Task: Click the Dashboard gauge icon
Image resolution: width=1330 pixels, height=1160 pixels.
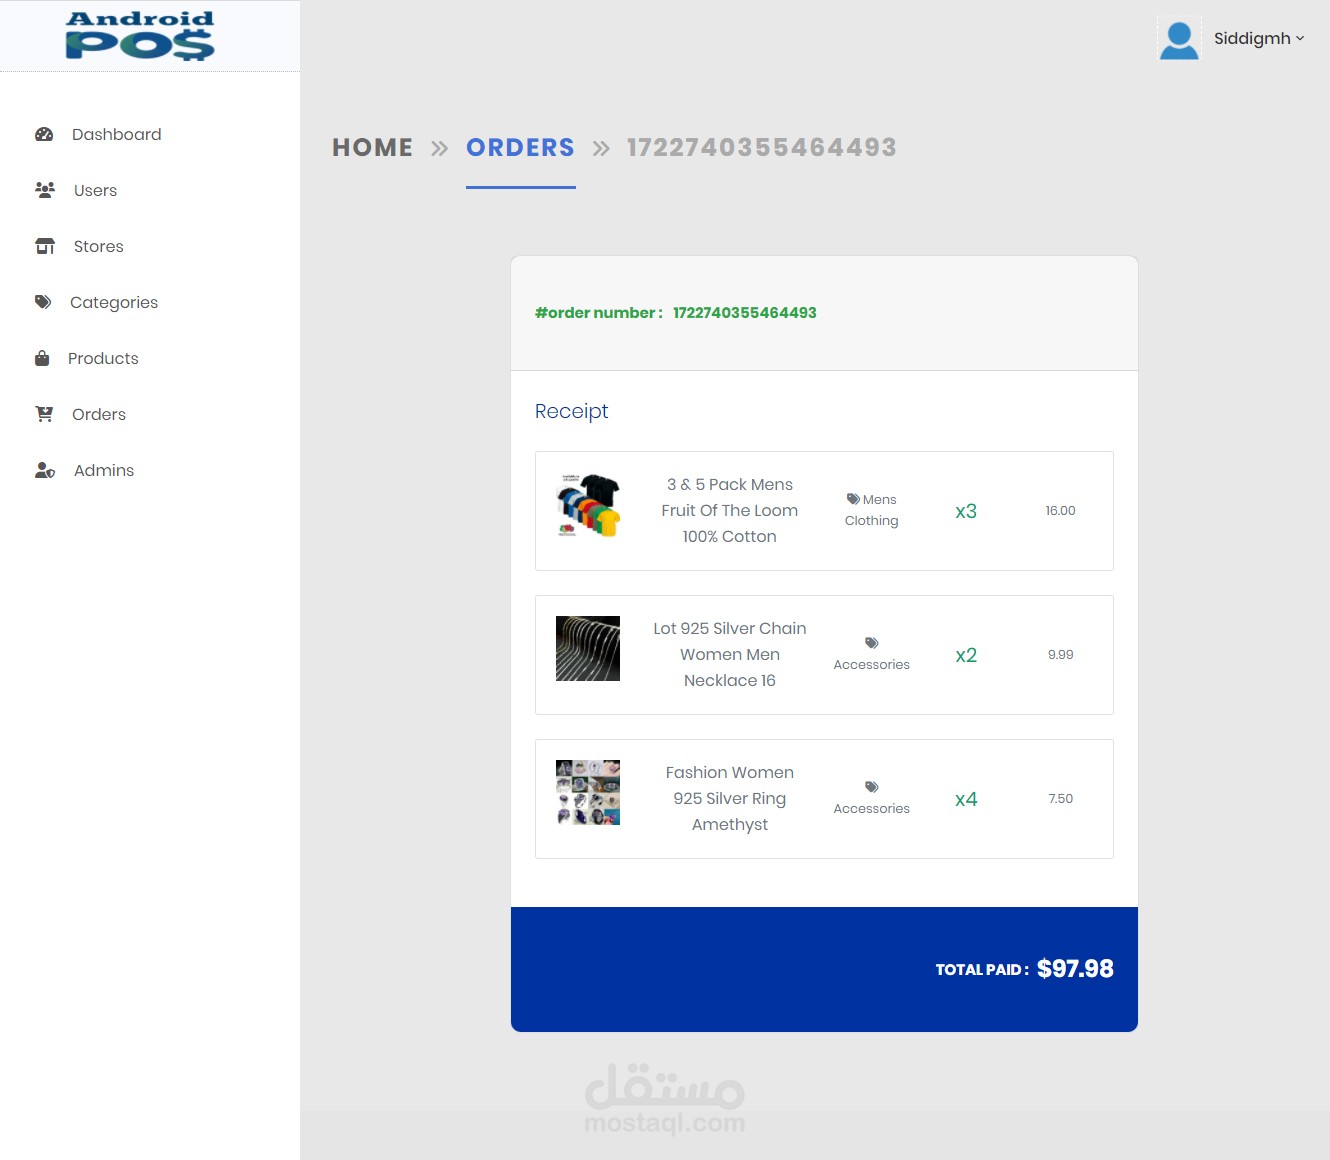Action: [x=44, y=134]
